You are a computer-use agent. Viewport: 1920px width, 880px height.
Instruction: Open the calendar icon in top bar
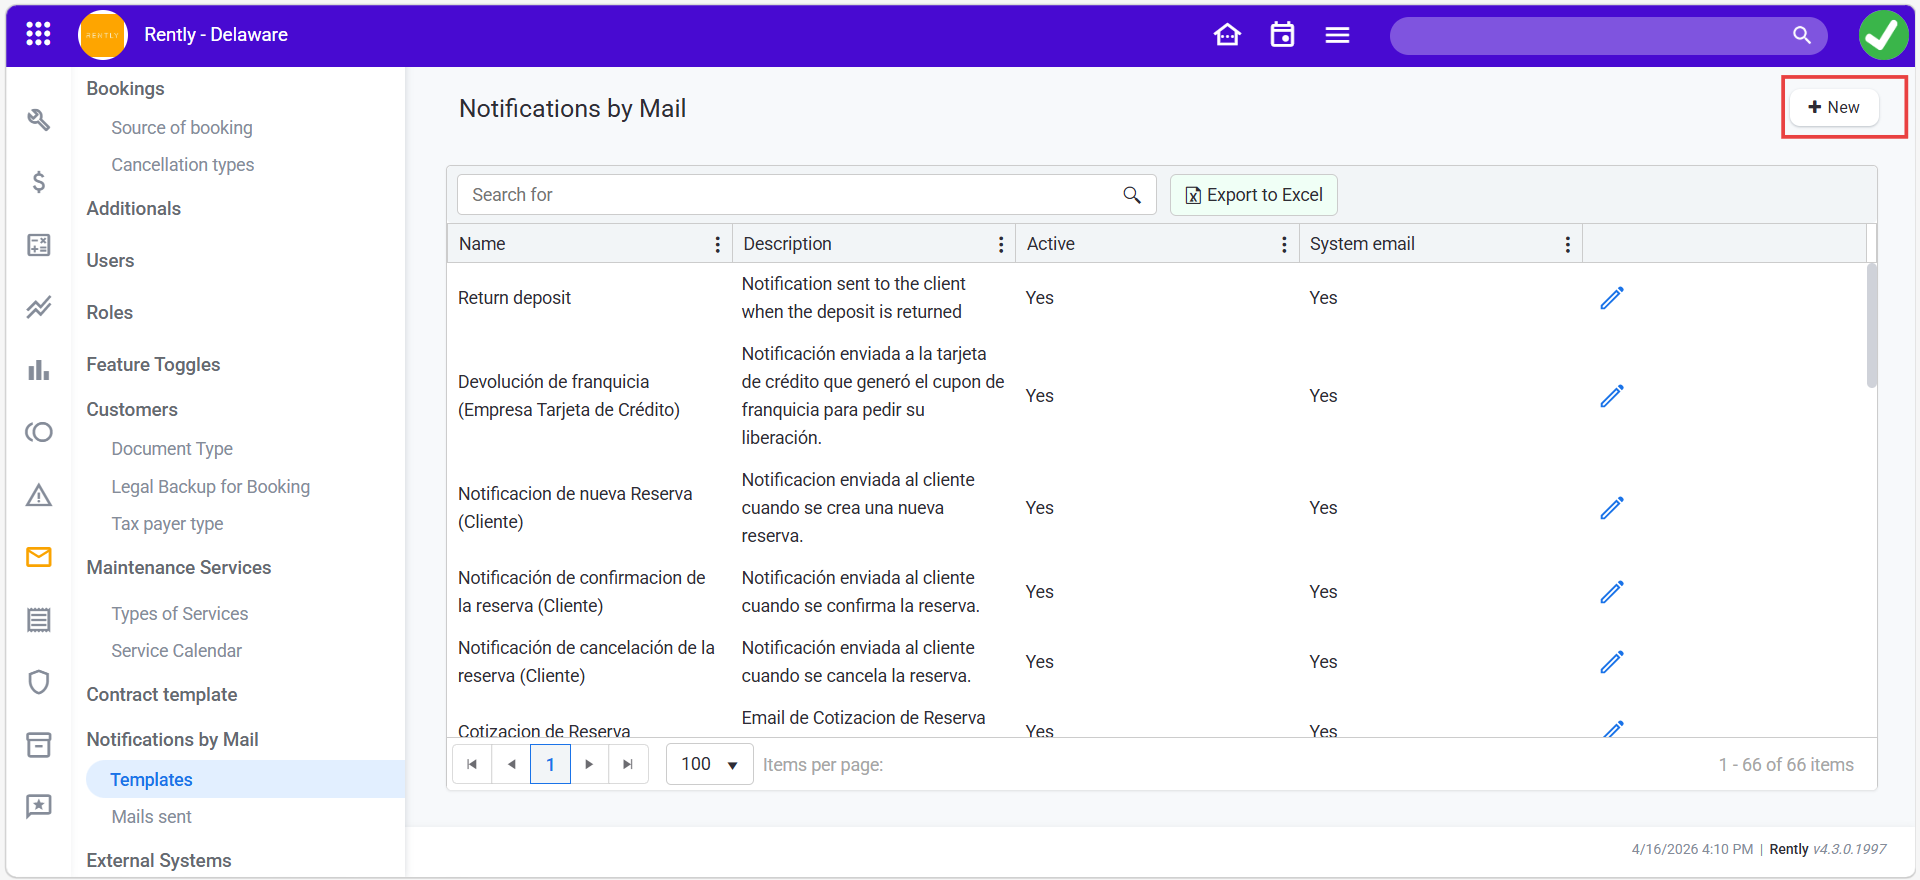(x=1282, y=35)
